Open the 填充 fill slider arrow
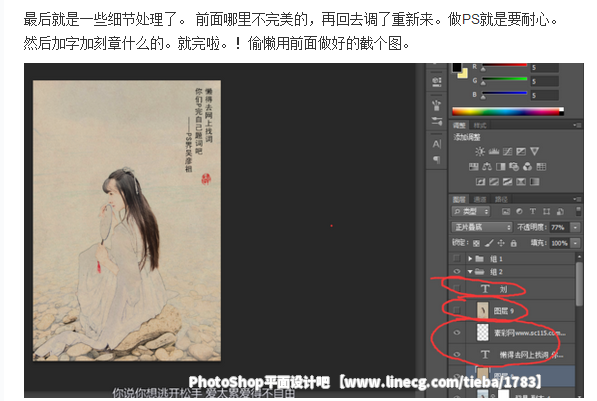The height and width of the screenshot is (401, 597). pos(575,243)
